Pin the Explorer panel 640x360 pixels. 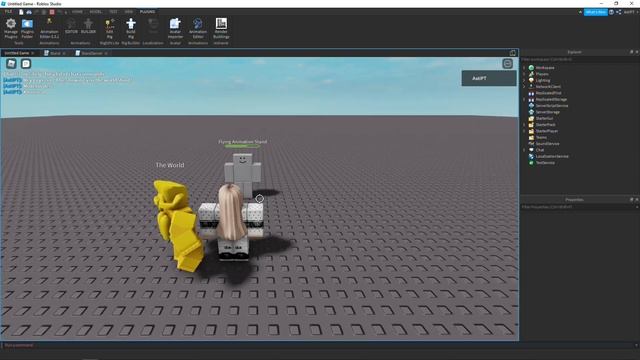tap(631, 52)
